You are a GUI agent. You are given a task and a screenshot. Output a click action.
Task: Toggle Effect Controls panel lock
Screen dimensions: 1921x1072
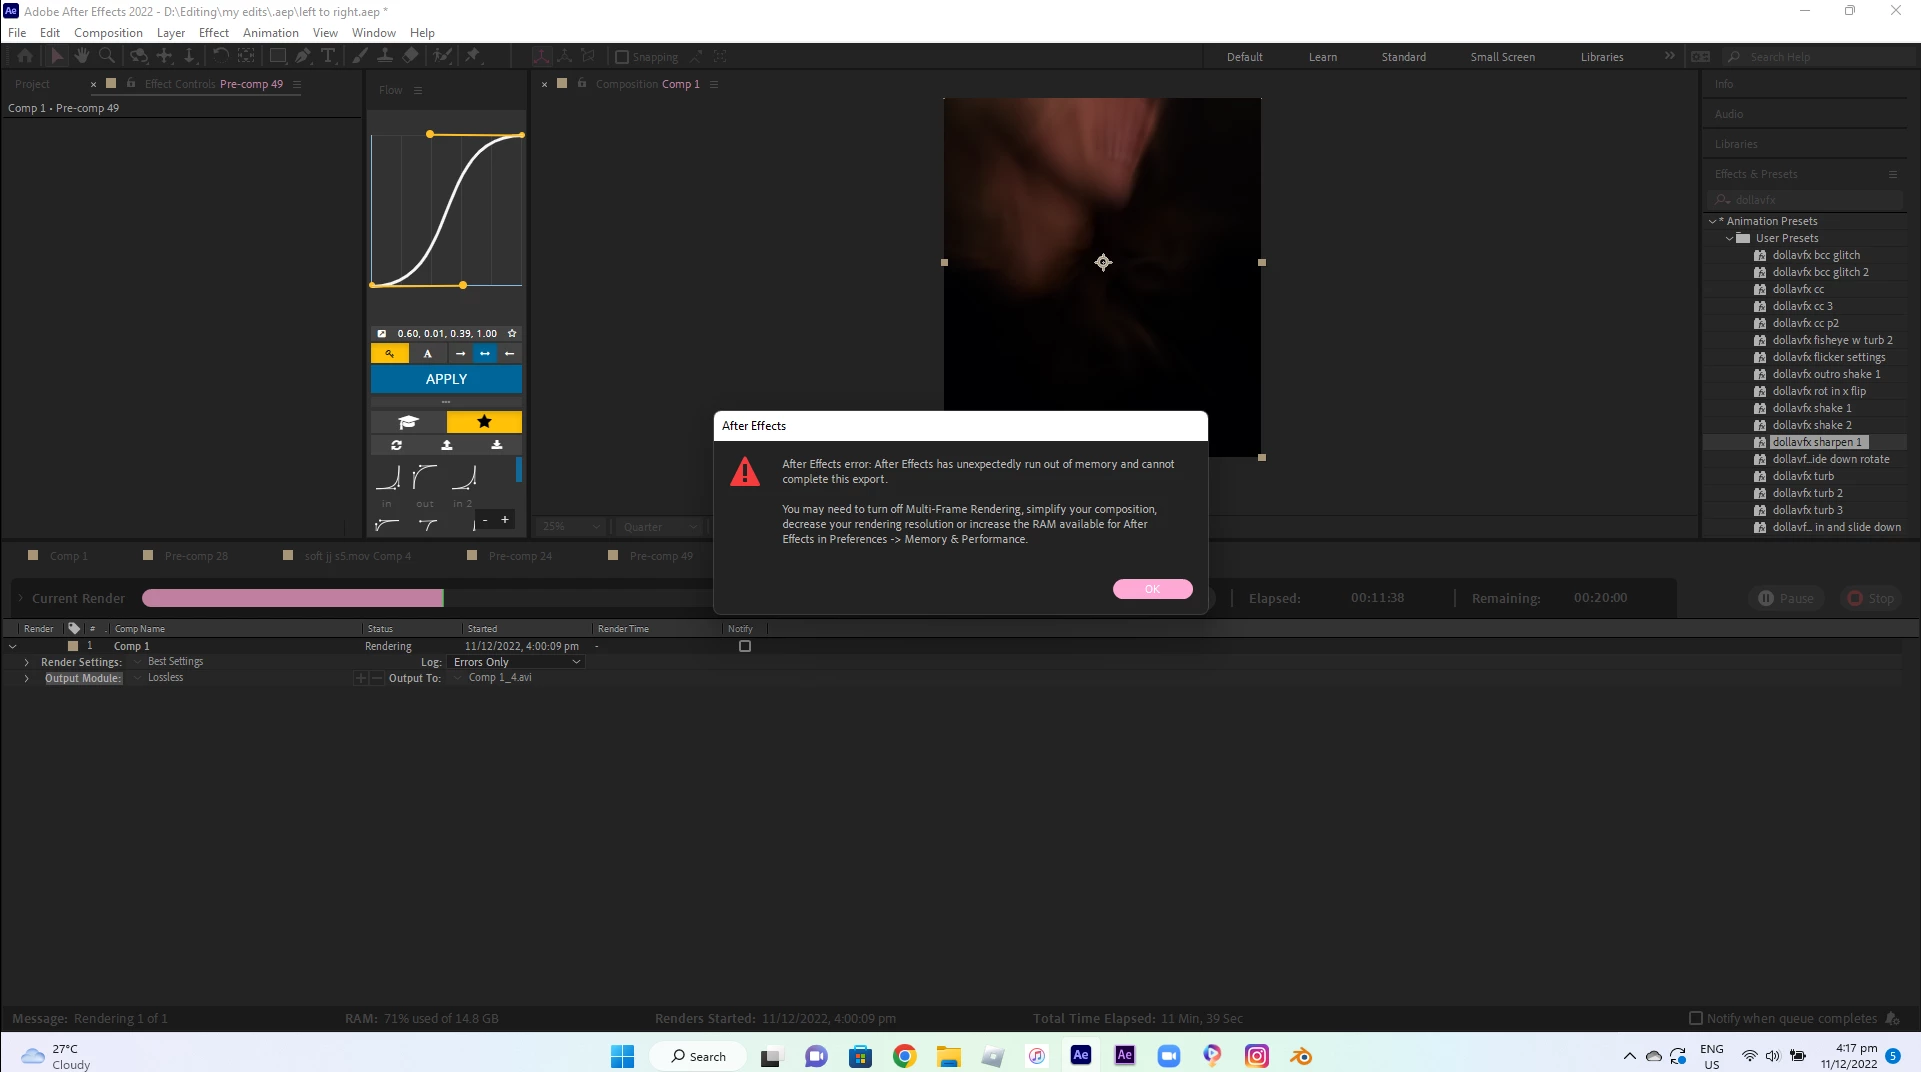tap(131, 83)
